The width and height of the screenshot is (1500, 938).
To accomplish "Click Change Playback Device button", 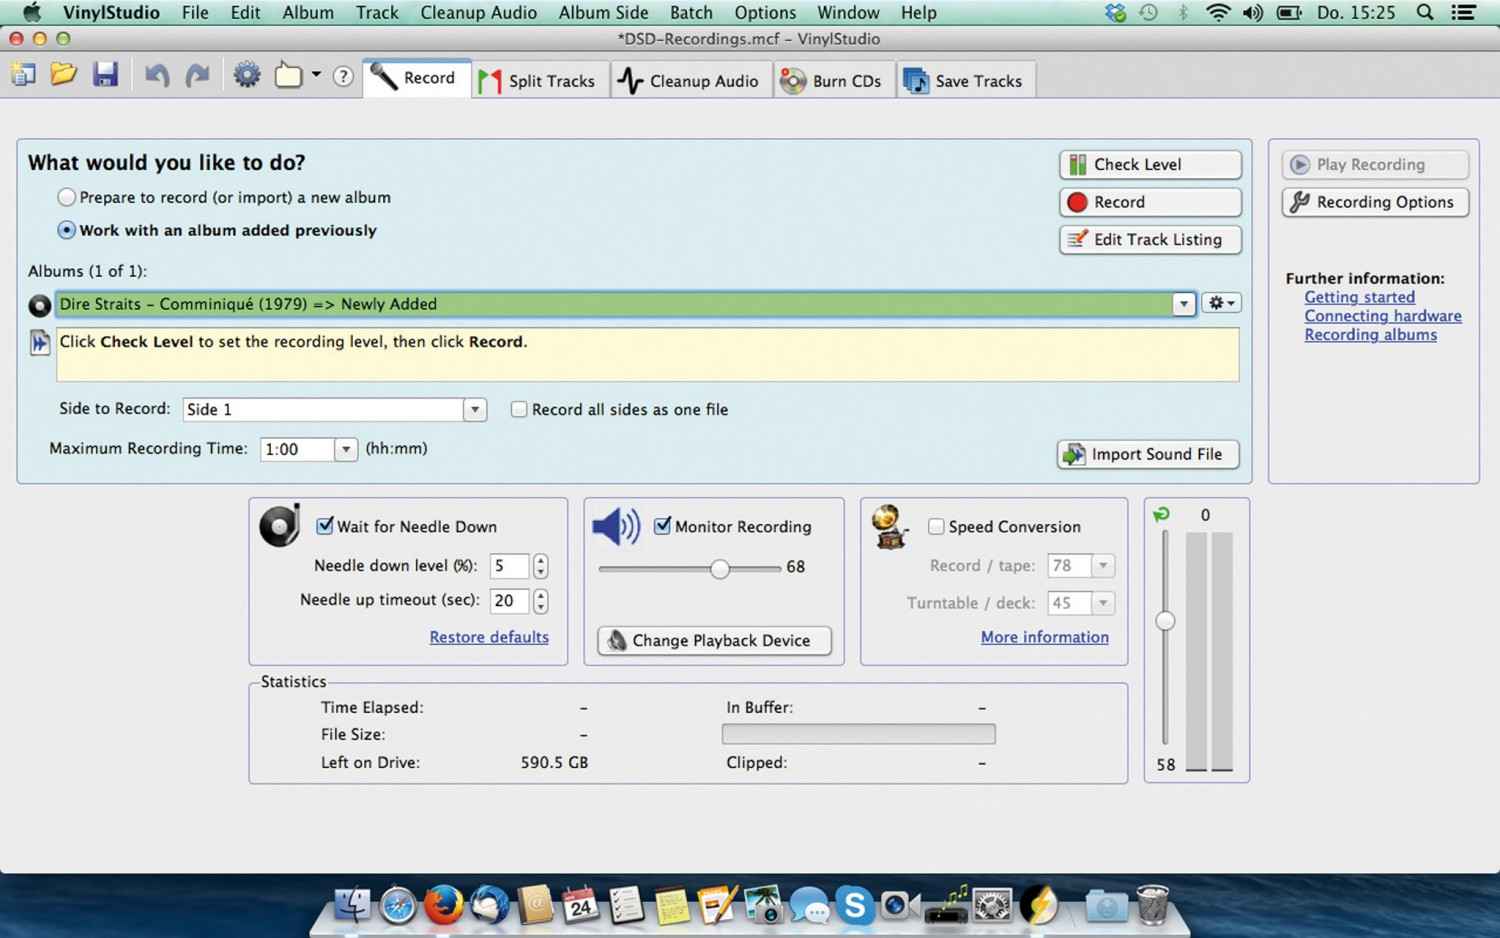I will (x=714, y=640).
